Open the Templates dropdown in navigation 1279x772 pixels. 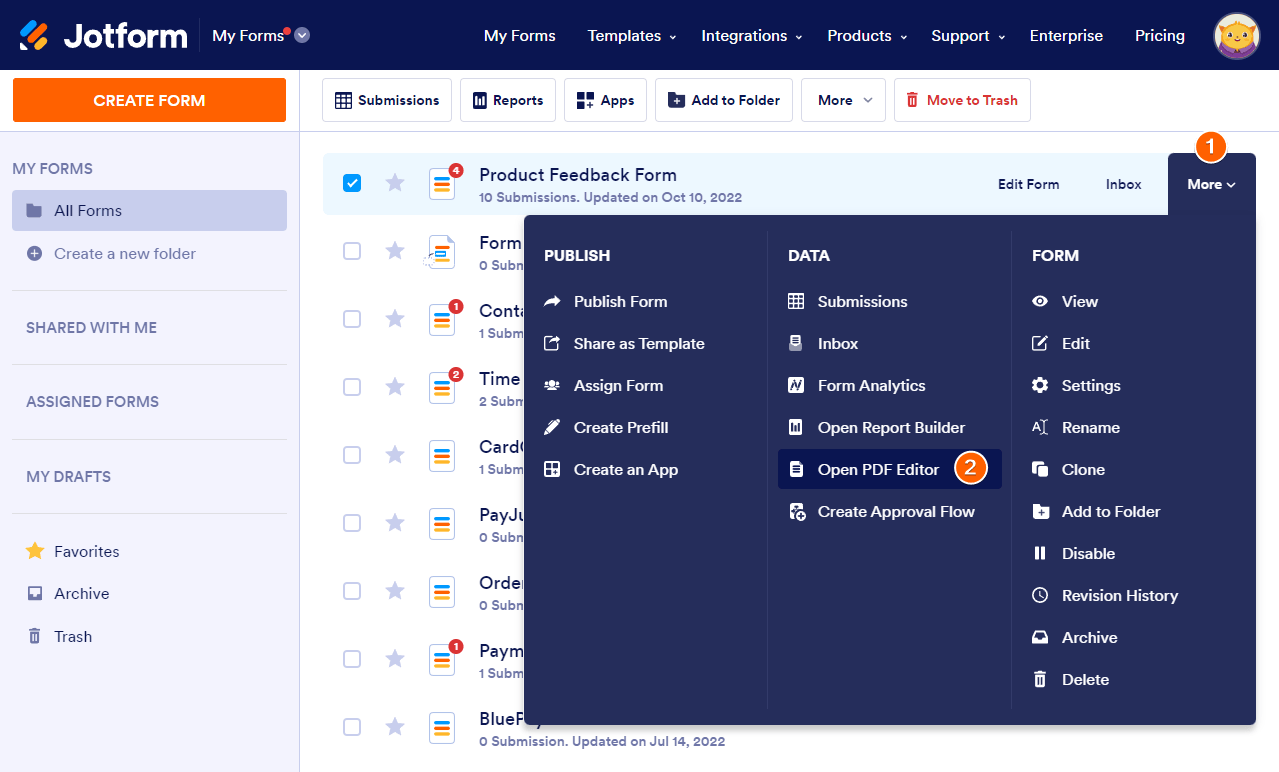(631, 36)
